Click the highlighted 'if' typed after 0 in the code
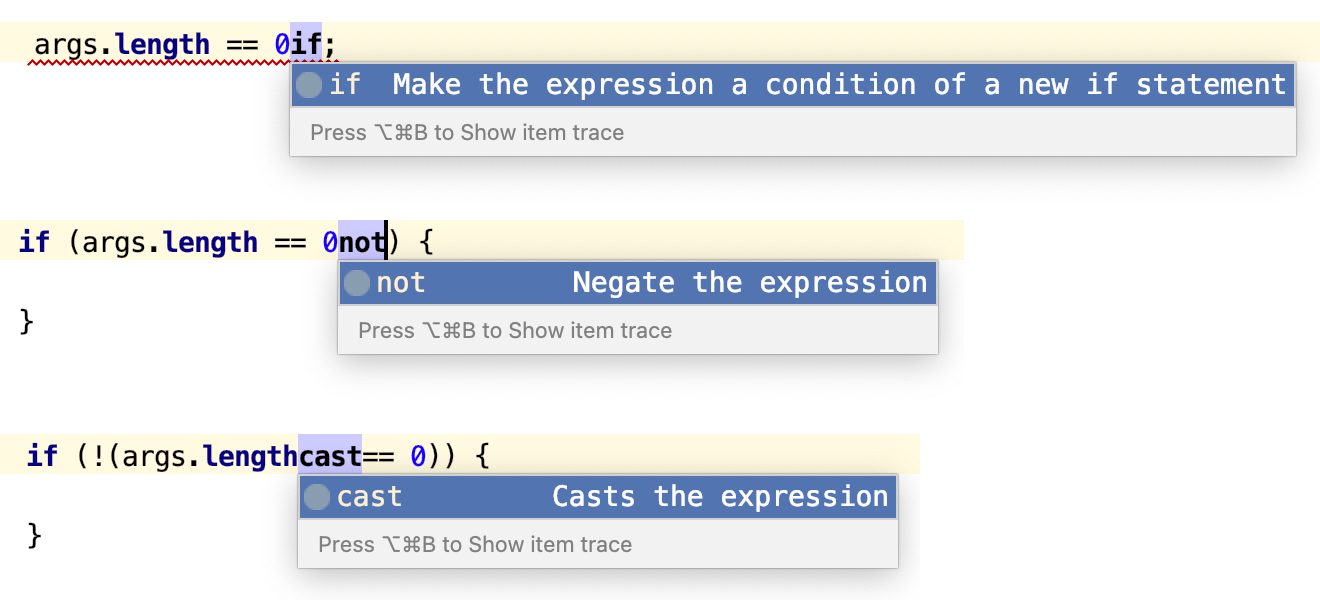 click(307, 45)
